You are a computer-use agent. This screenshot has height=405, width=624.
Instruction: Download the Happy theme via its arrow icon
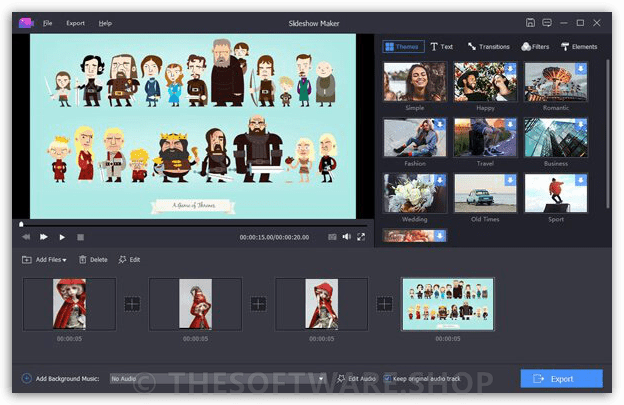coord(510,68)
